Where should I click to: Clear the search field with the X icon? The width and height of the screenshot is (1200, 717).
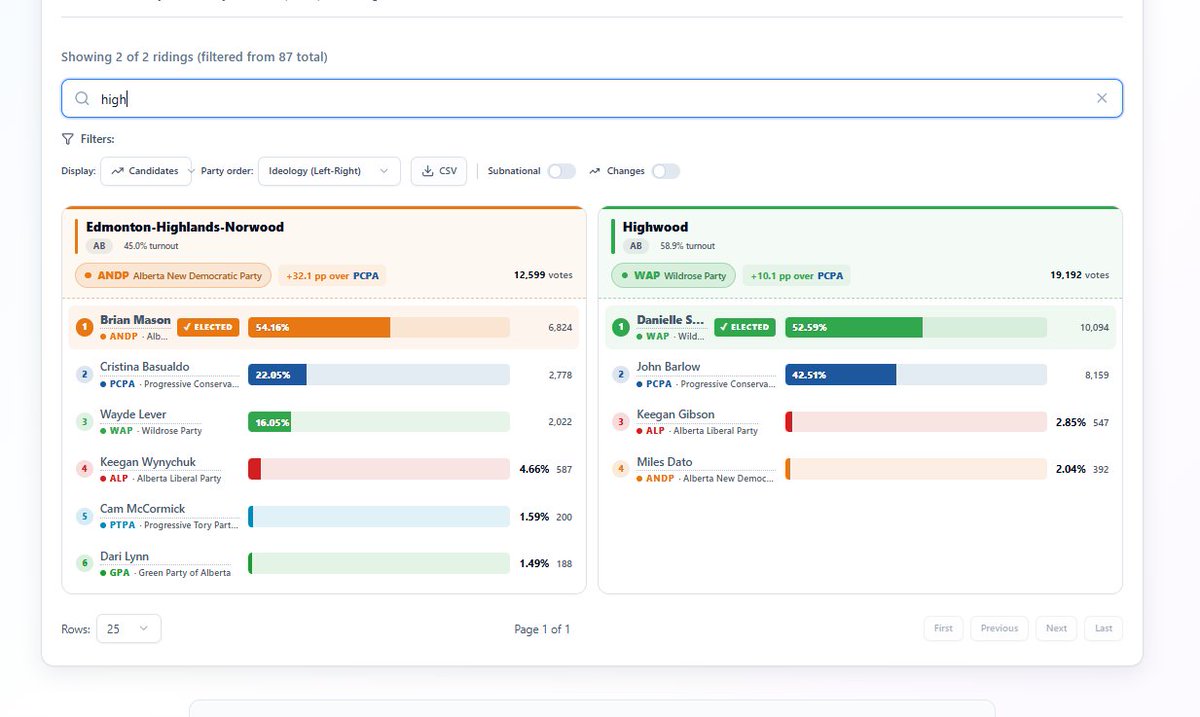coord(1102,98)
